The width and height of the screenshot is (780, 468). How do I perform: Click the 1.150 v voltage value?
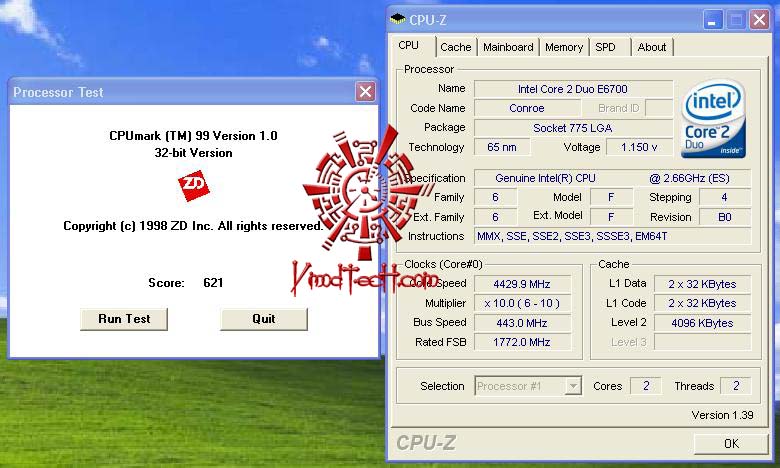639,147
